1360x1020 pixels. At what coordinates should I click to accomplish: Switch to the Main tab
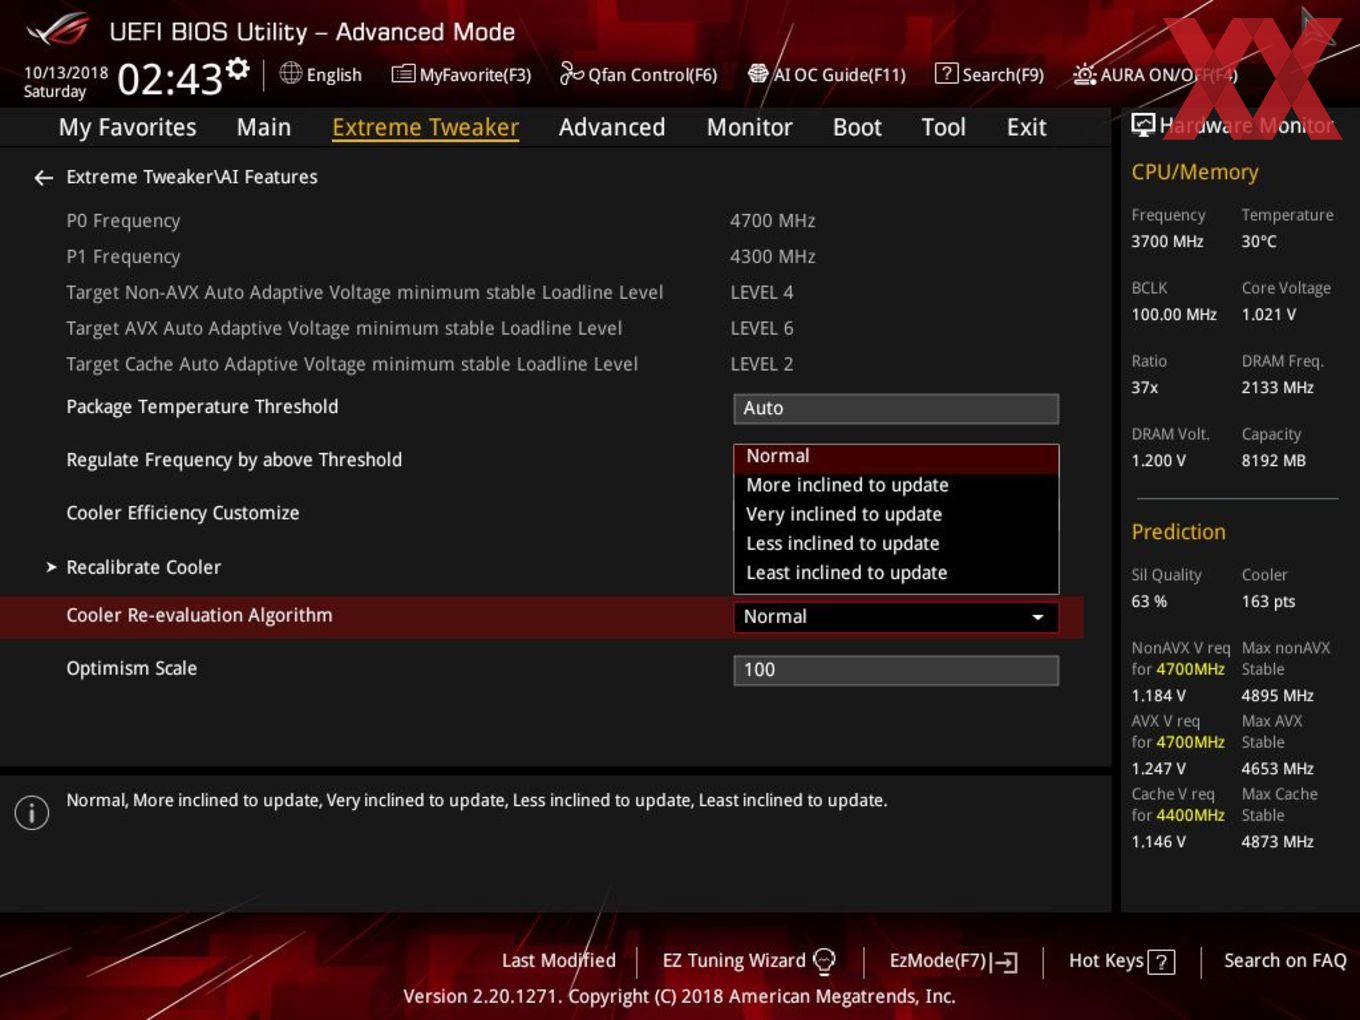click(264, 127)
